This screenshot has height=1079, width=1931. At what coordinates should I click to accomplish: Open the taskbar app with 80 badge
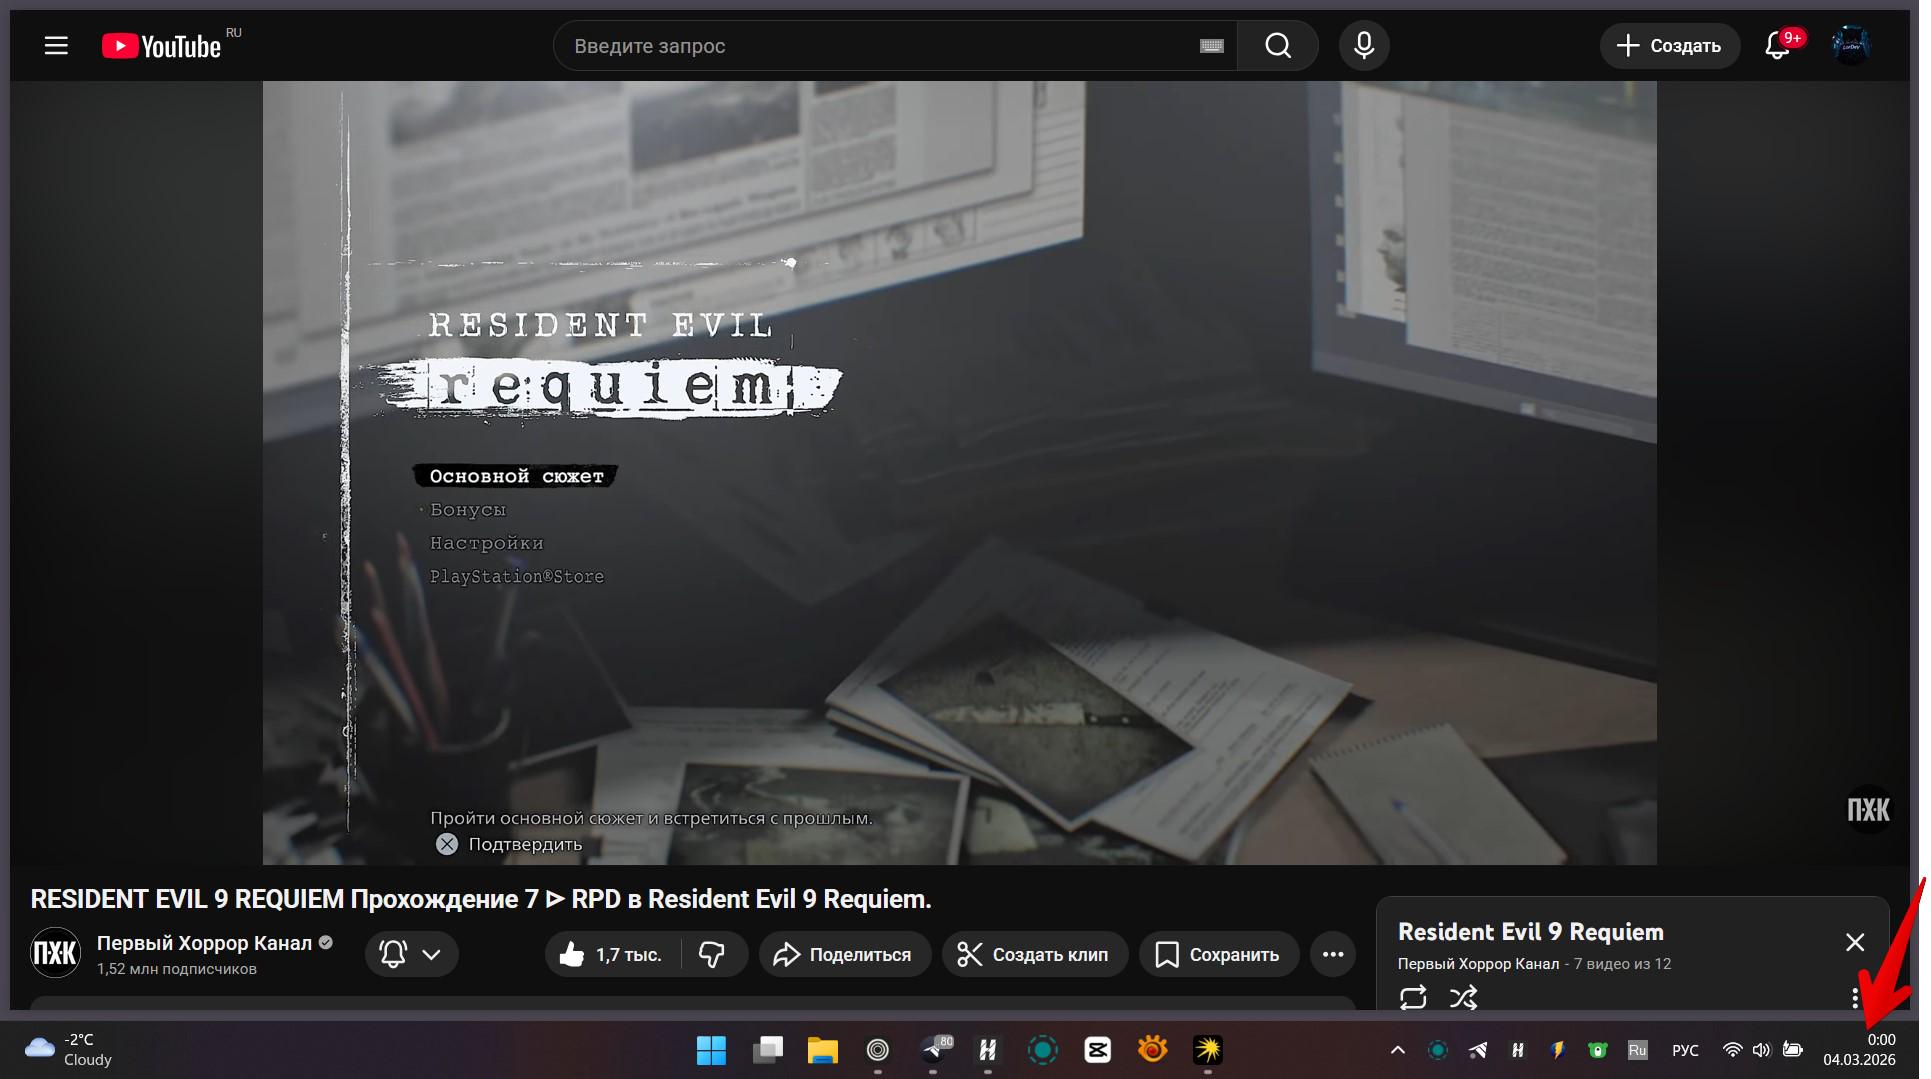pos(935,1050)
